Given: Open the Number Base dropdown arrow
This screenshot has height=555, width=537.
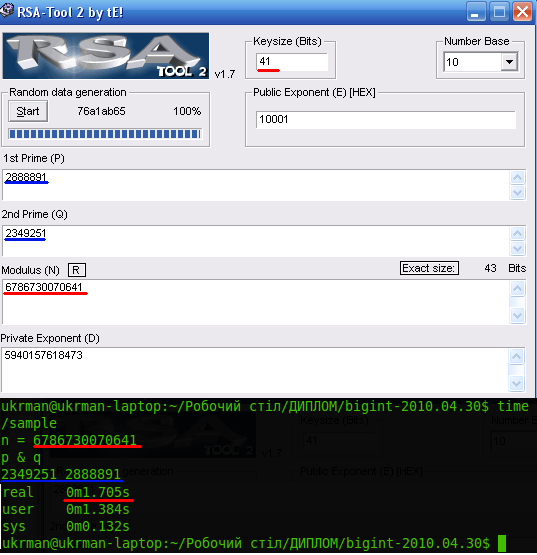Looking at the screenshot, I should pyautogui.click(x=509, y=62).
